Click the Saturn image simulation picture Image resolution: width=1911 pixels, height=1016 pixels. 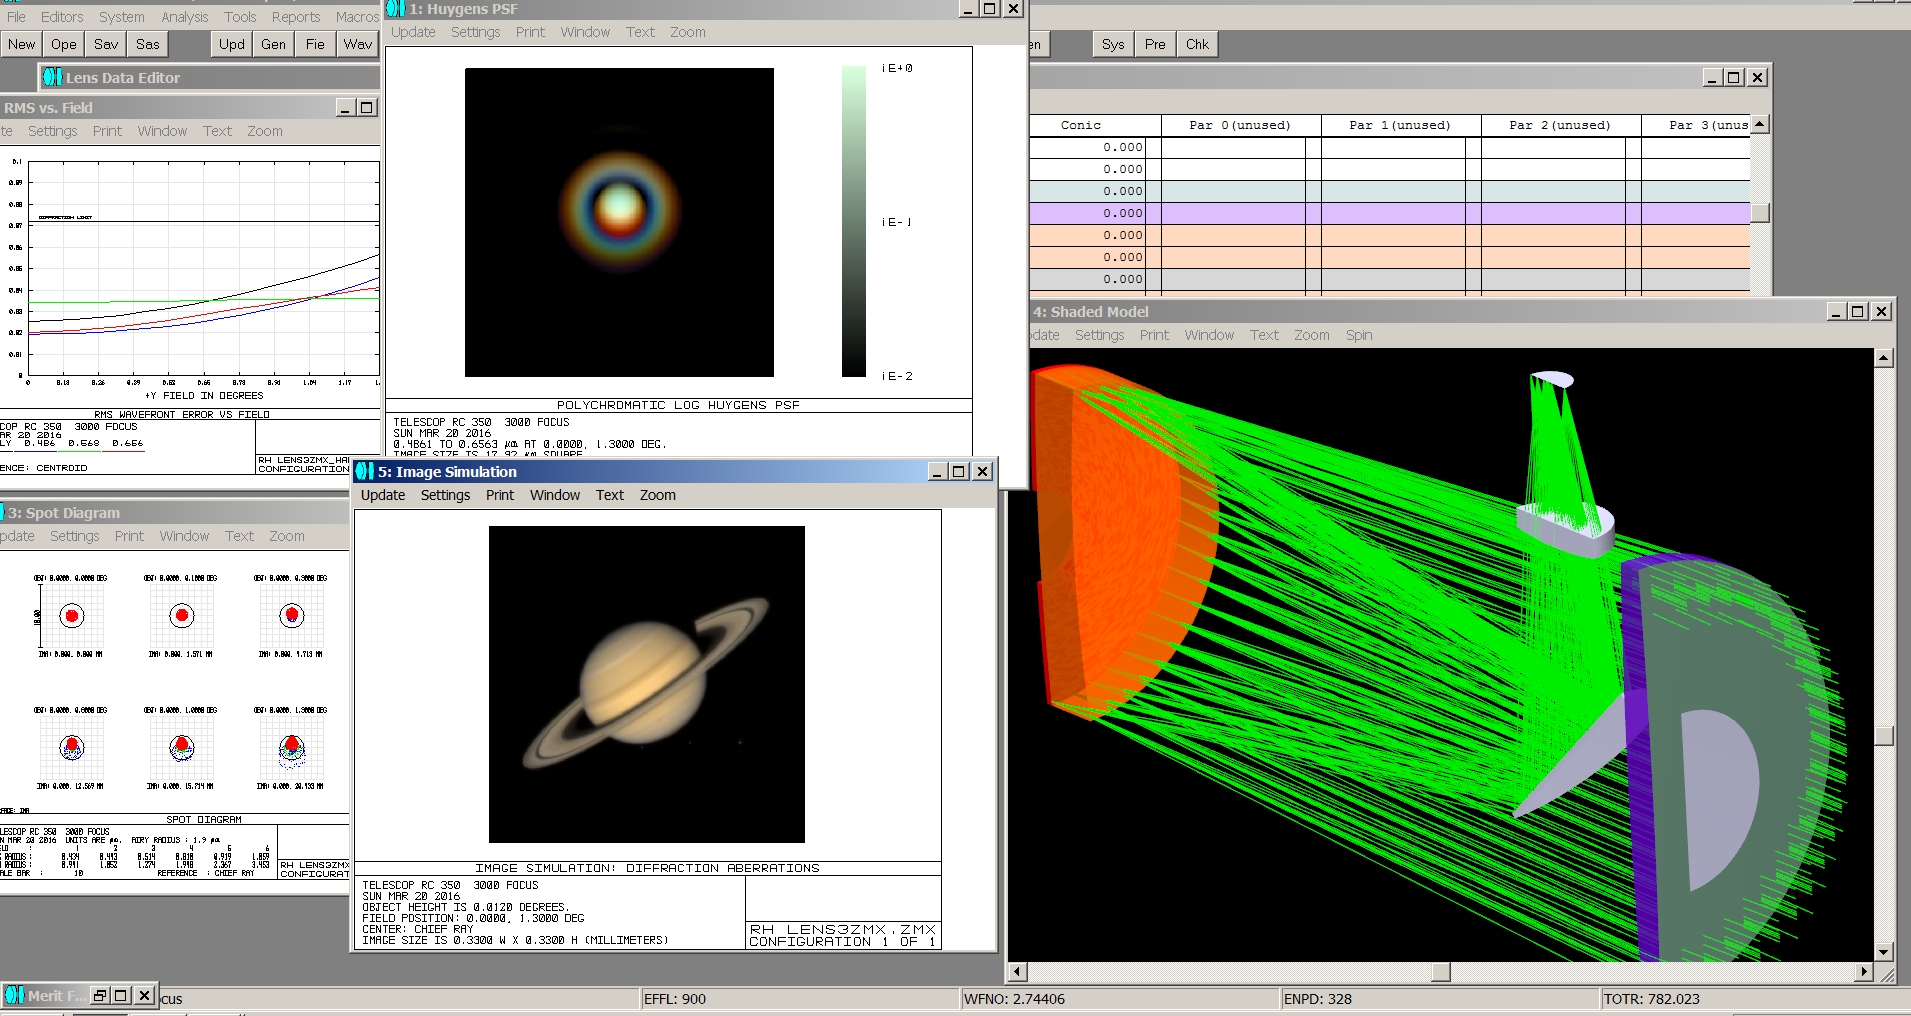tap(646, 684)
